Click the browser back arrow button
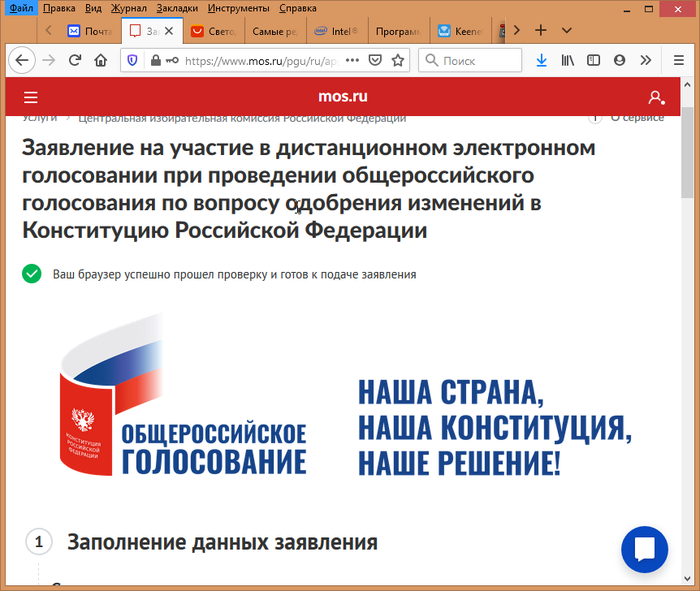The width and height of the screenshot is (700, 591). tap(21, 61)
